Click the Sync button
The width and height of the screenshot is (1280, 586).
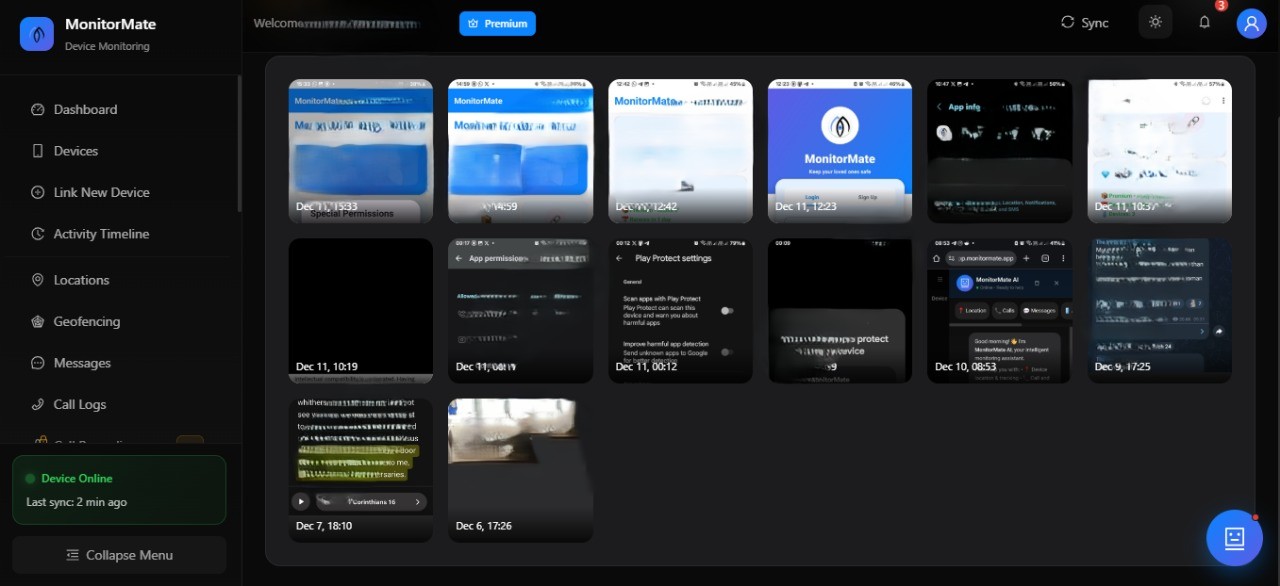tap(1084, 23)
